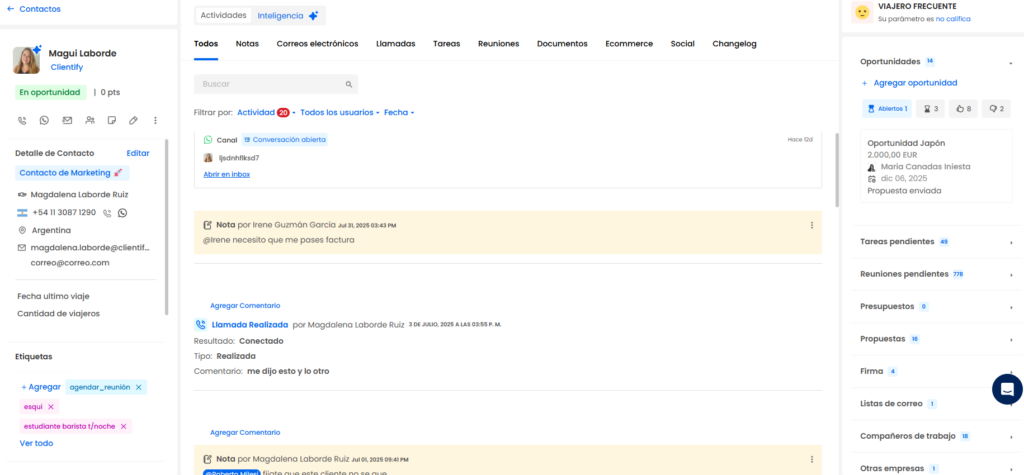Viewport: 1024px width, 475px height.
Task: Expand the Compañeros de trabajo section
Action: pyautogui.click(x=1012, y=436)
